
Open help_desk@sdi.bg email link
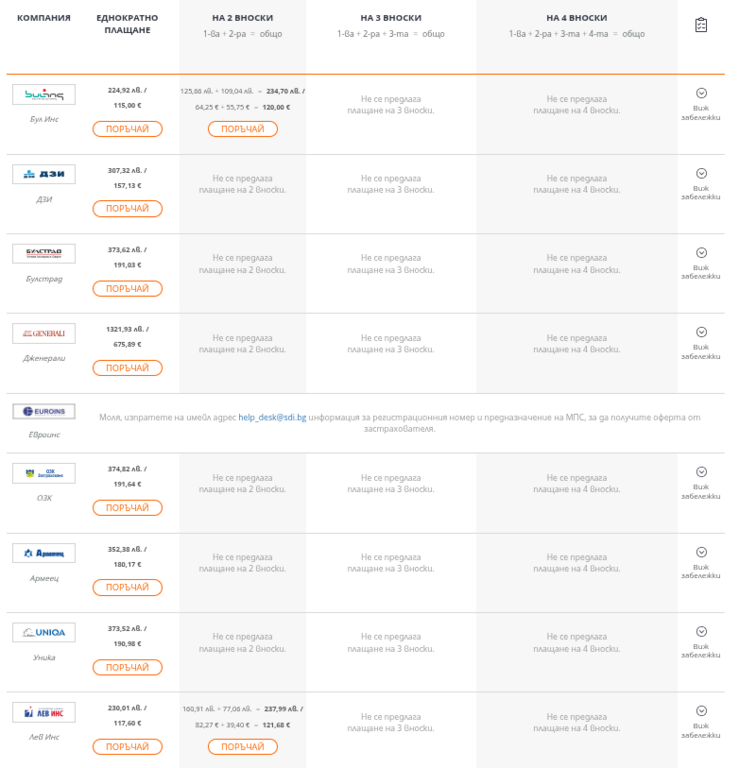coord(272,417)
